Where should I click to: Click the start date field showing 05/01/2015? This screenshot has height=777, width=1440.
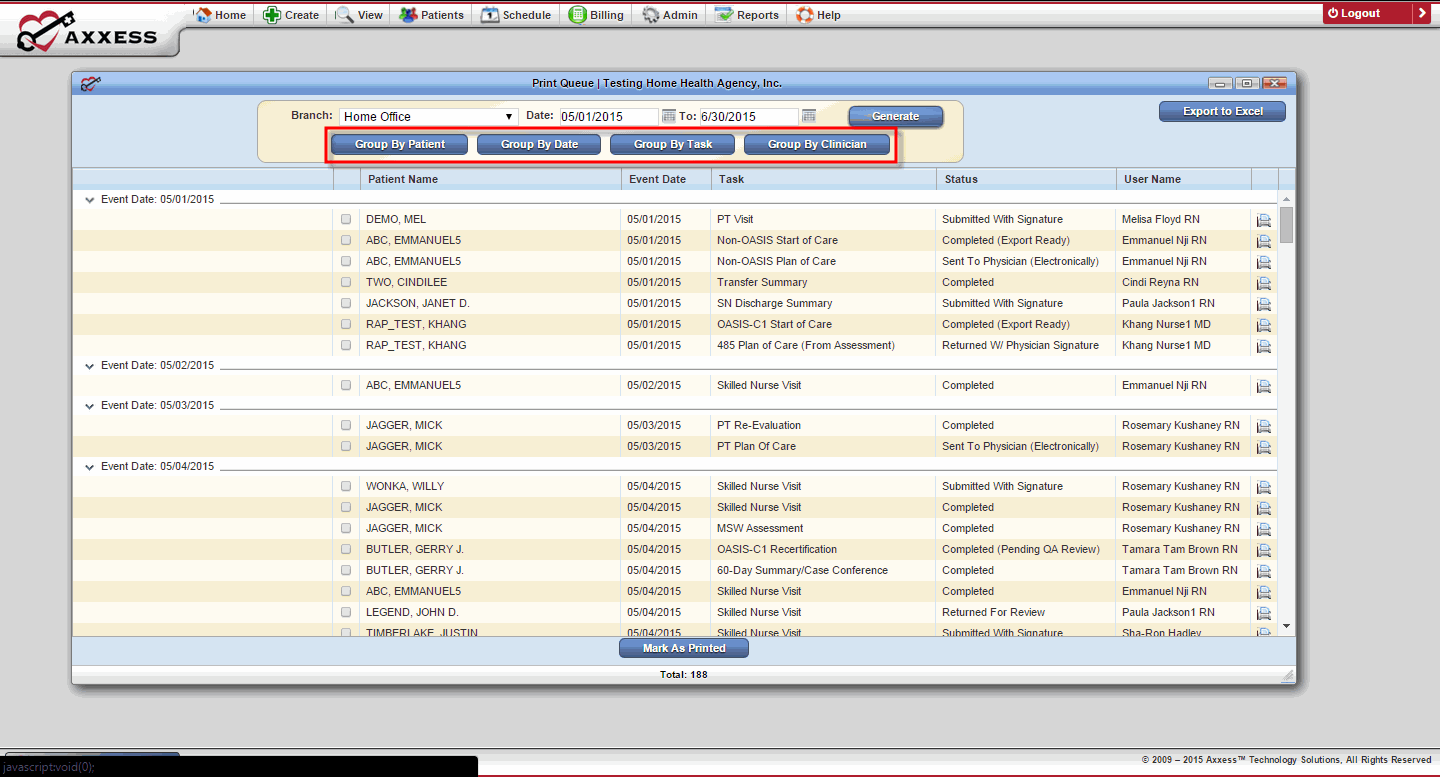608,116
